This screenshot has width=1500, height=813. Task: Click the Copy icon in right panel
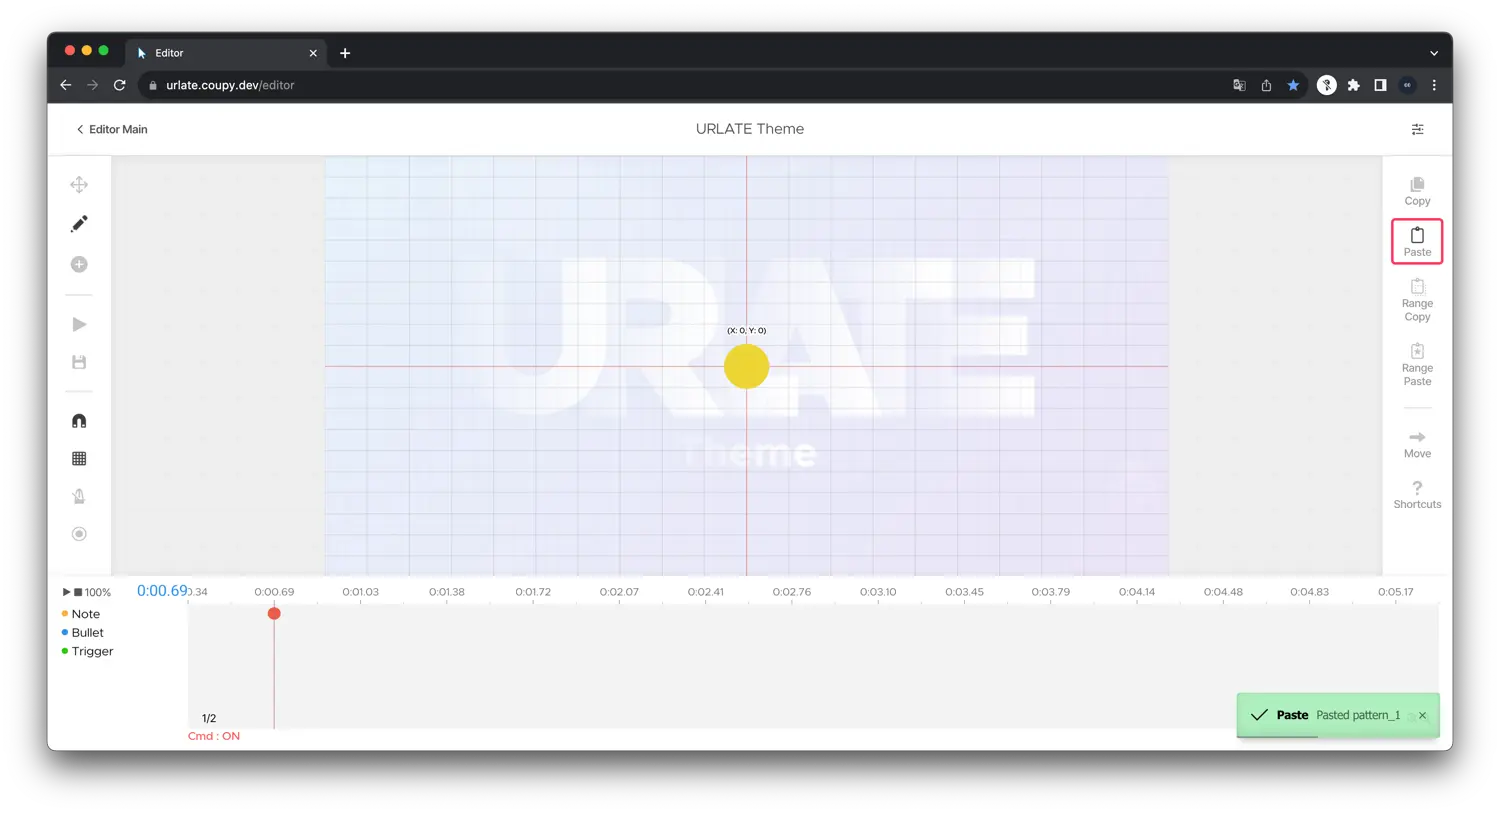coord(1417,190)
